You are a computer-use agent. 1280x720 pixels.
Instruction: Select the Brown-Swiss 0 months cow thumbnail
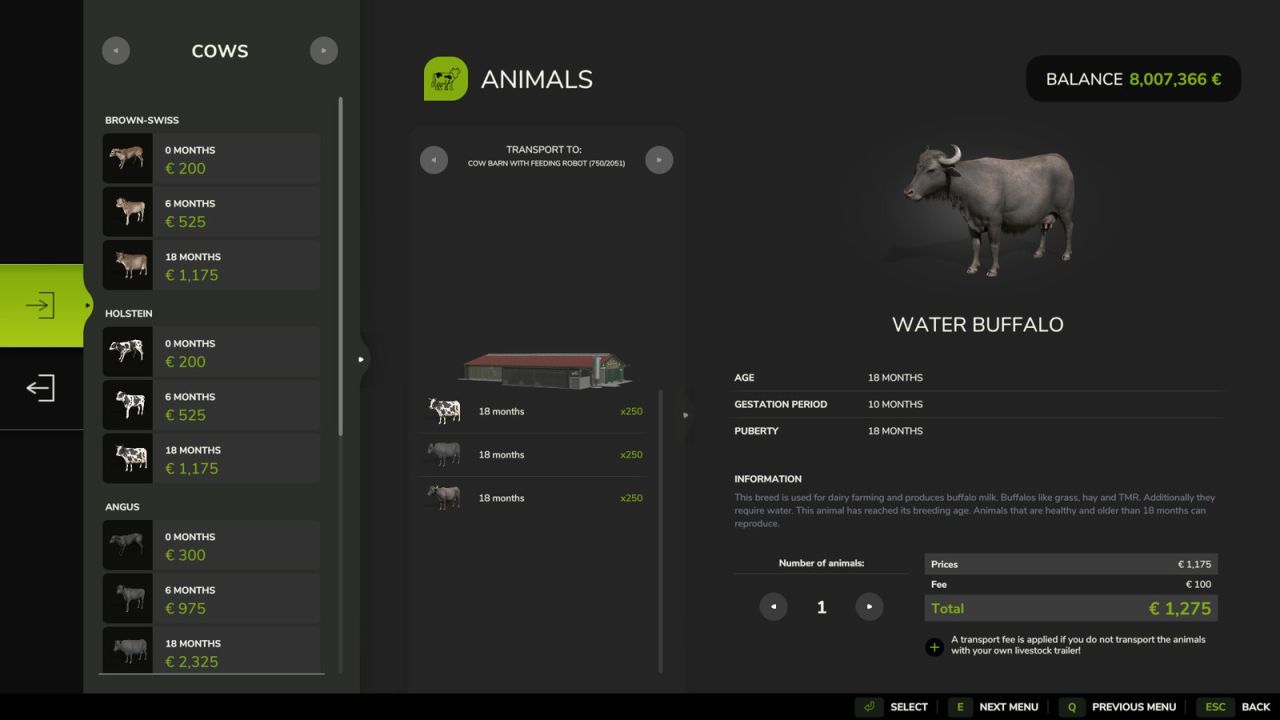click(127, 158)
